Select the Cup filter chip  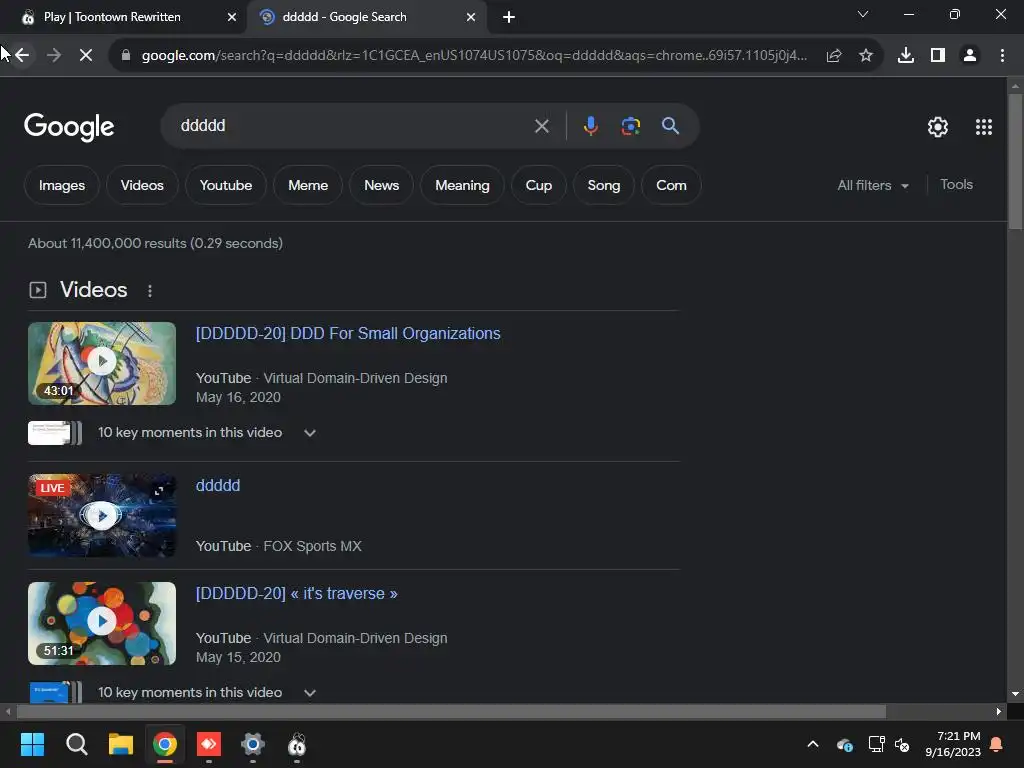click(x=539, y=185)
